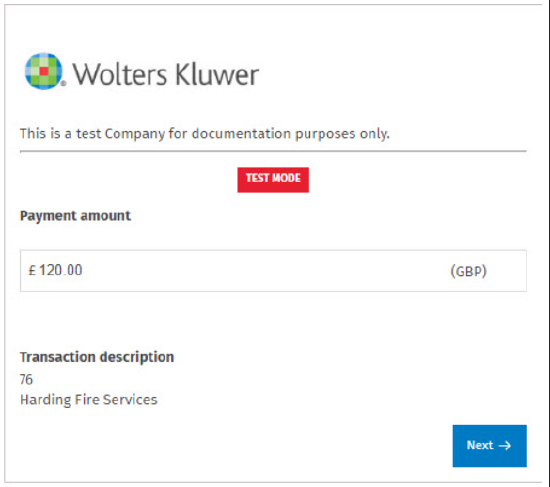
Task: Click the Wolters Kluwer wordmark text
Action: click(166, 74)
